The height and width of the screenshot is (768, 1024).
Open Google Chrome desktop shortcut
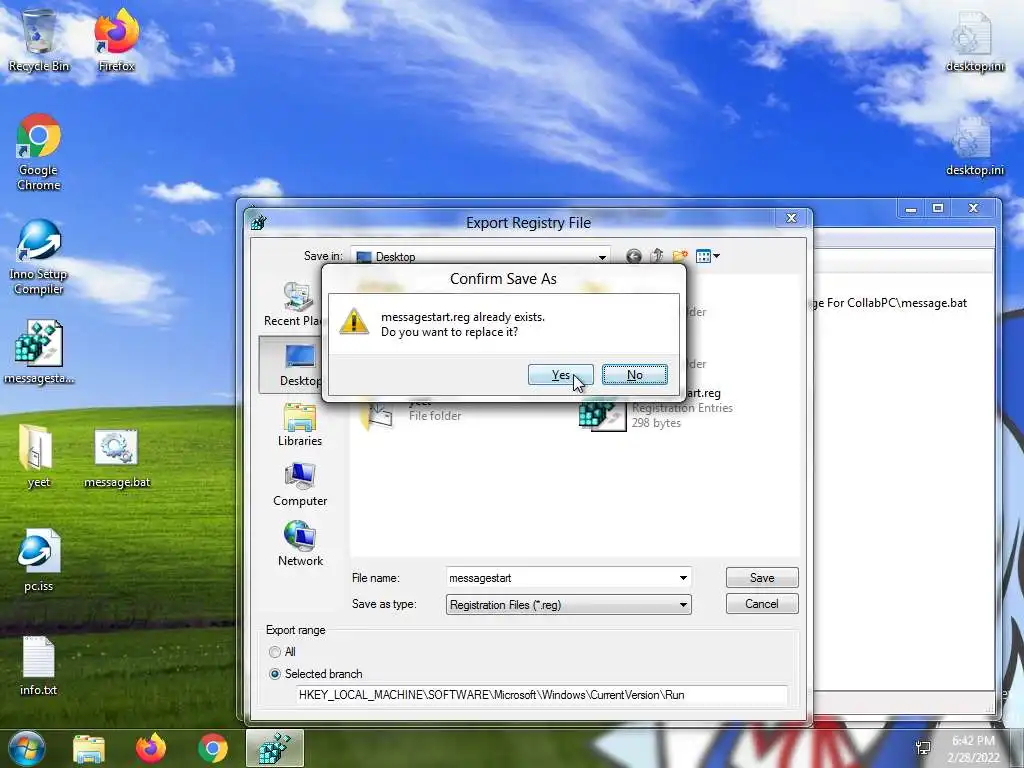pos(39,153)
